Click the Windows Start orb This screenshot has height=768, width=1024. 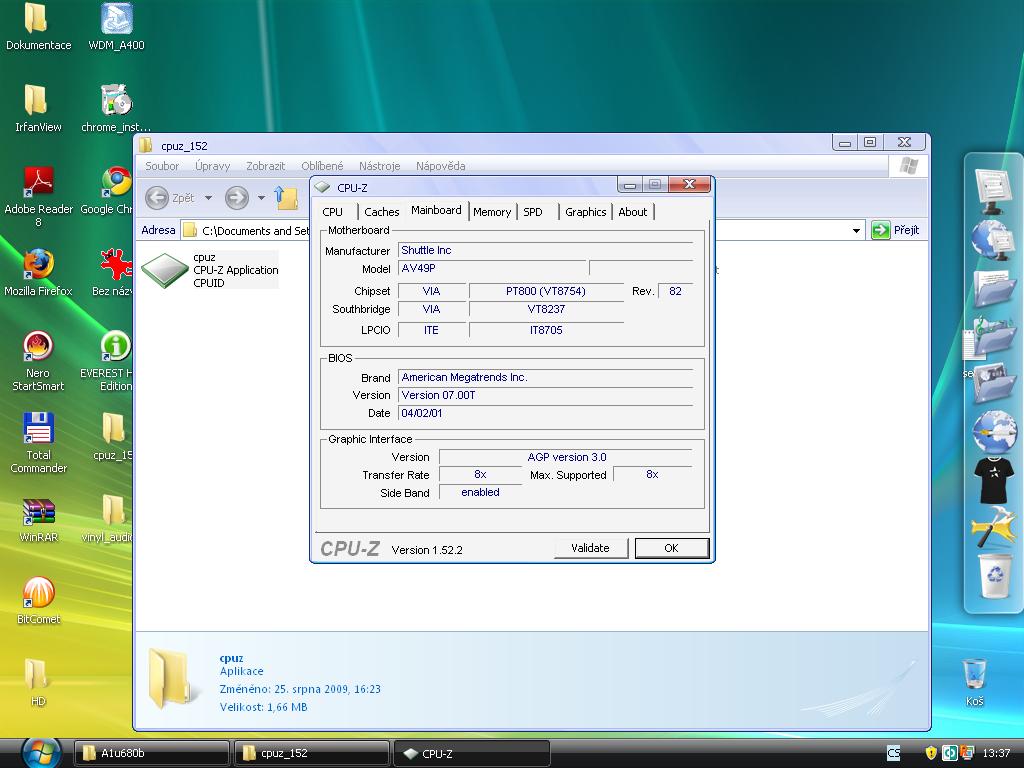[x=40, y=753]
